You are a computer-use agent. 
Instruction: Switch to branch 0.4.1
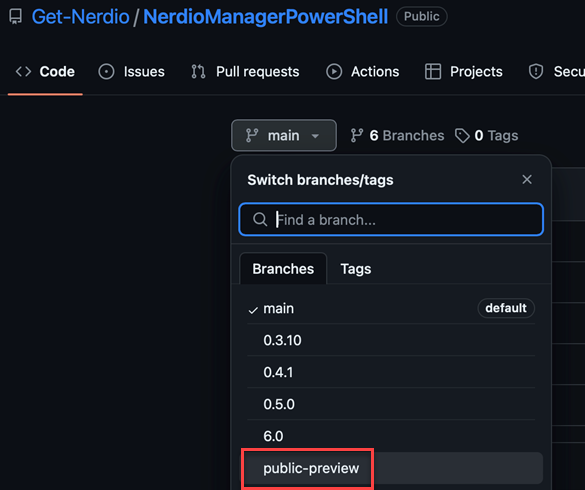pos(391,372)
